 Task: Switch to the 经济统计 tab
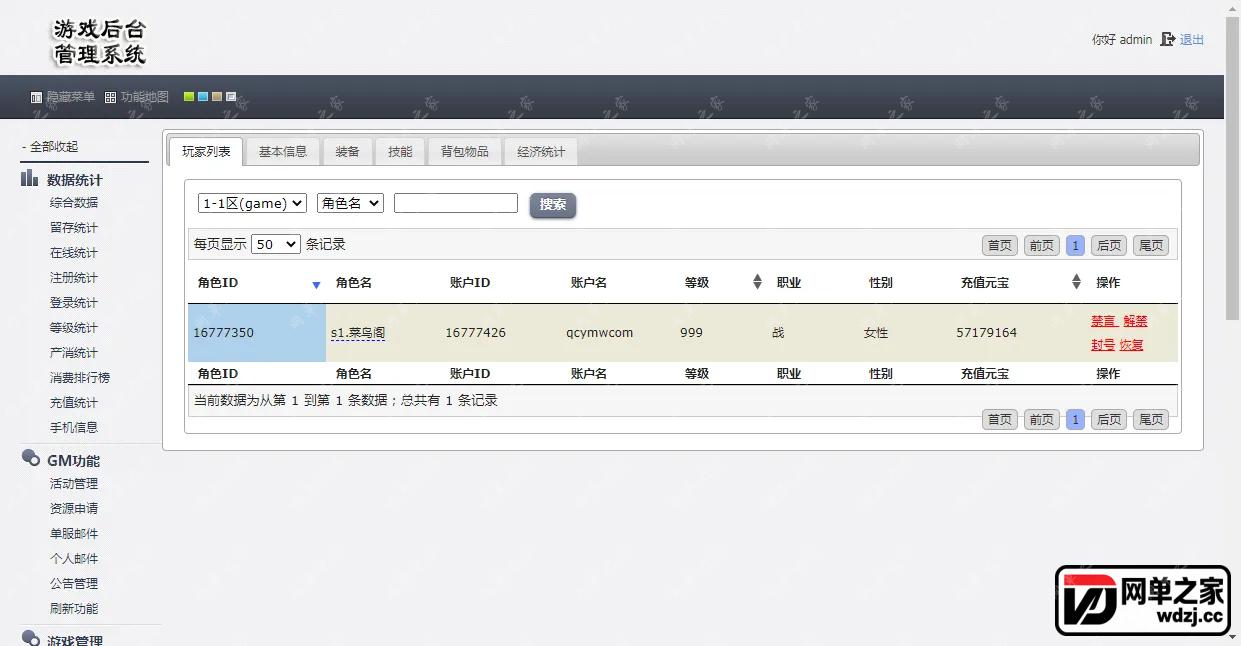[x=541, y=151]
